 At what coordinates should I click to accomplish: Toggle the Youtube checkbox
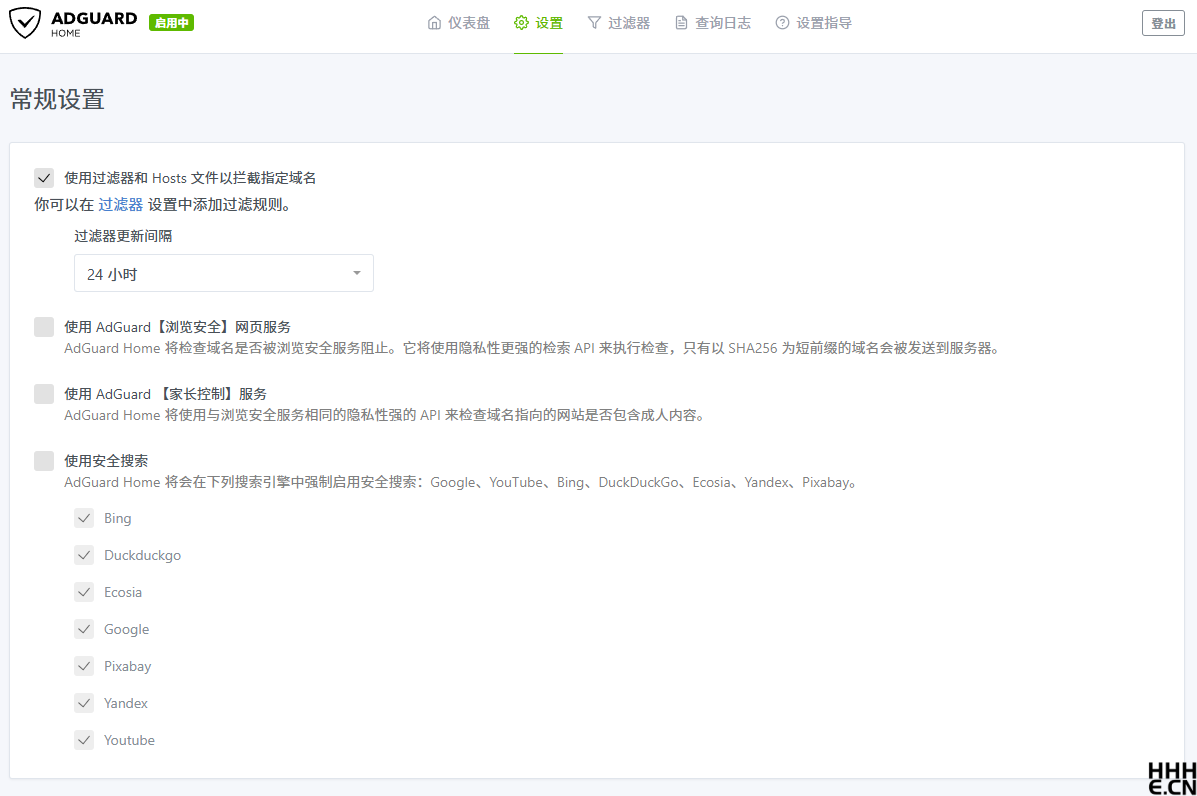click(x=84, y=740)
